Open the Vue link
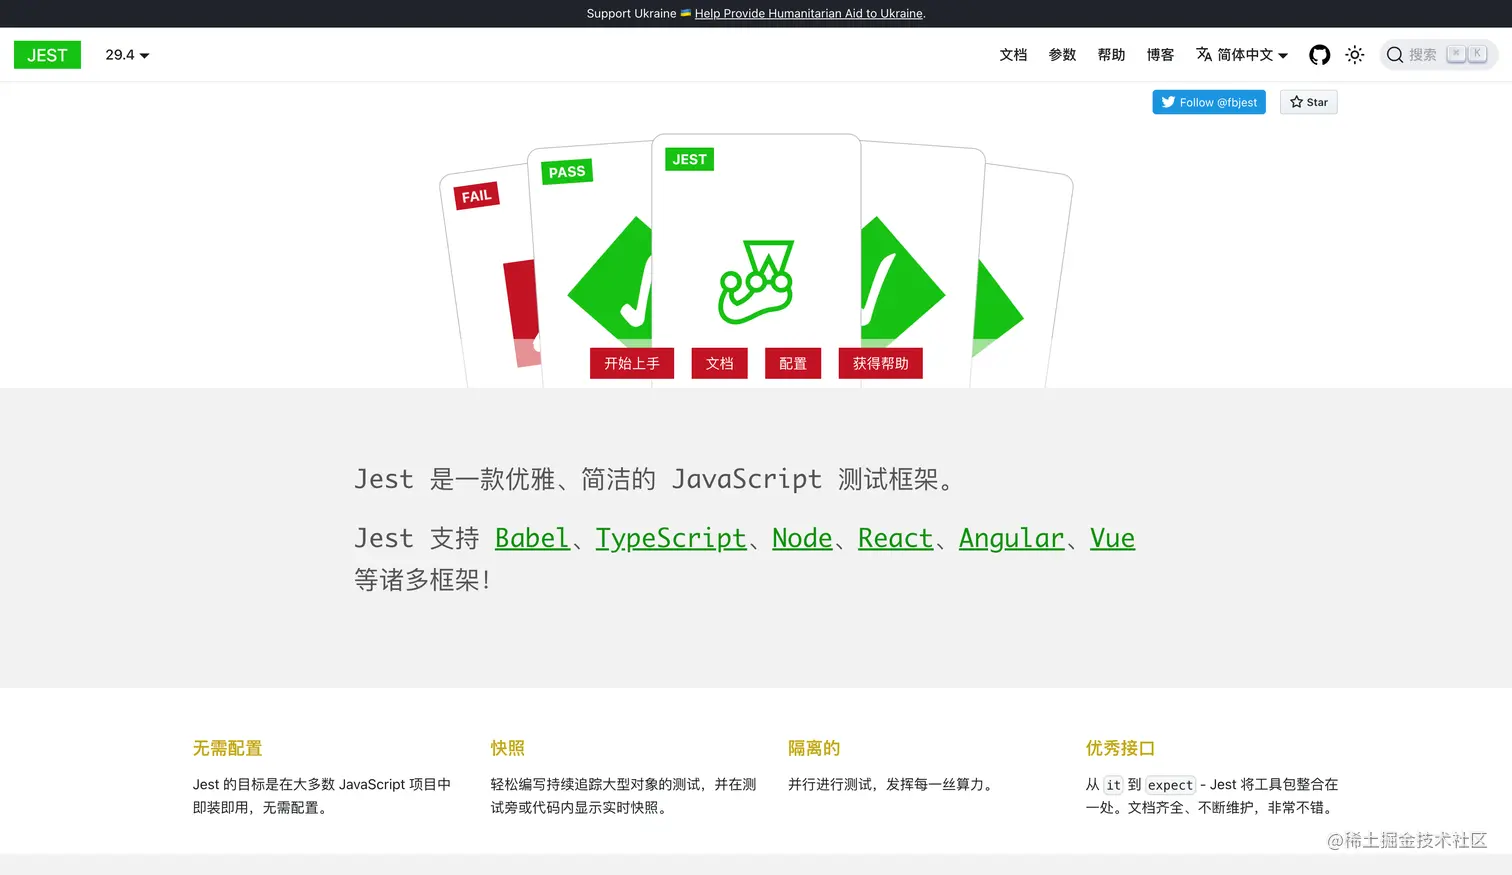This screenshot has height=875, width=1512. click(1112, 538)
